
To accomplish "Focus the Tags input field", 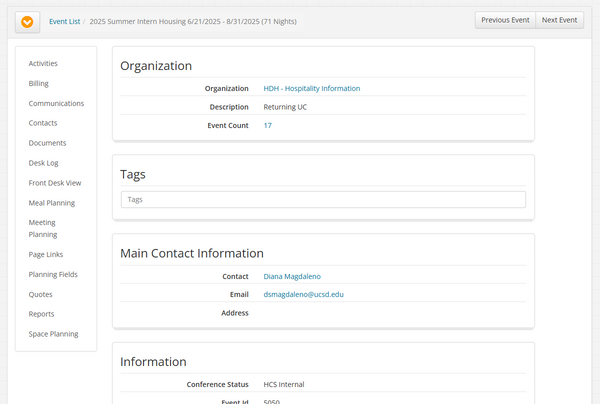I will [x=323, y=200].
